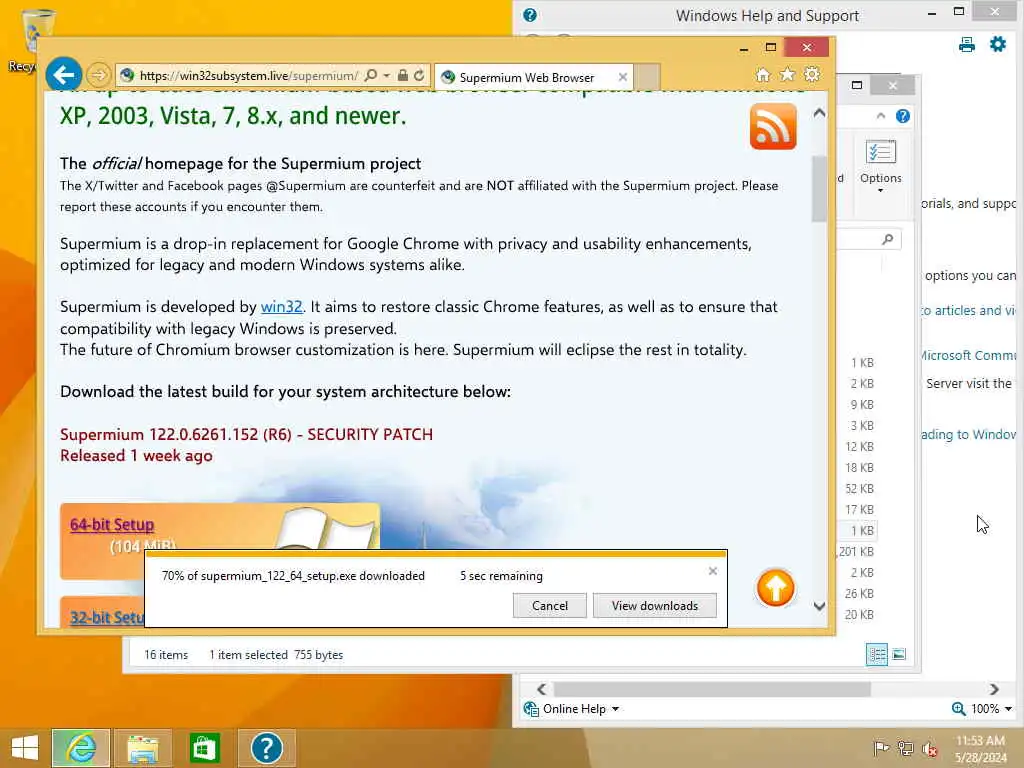Open File Explorer help question icon

903,116
